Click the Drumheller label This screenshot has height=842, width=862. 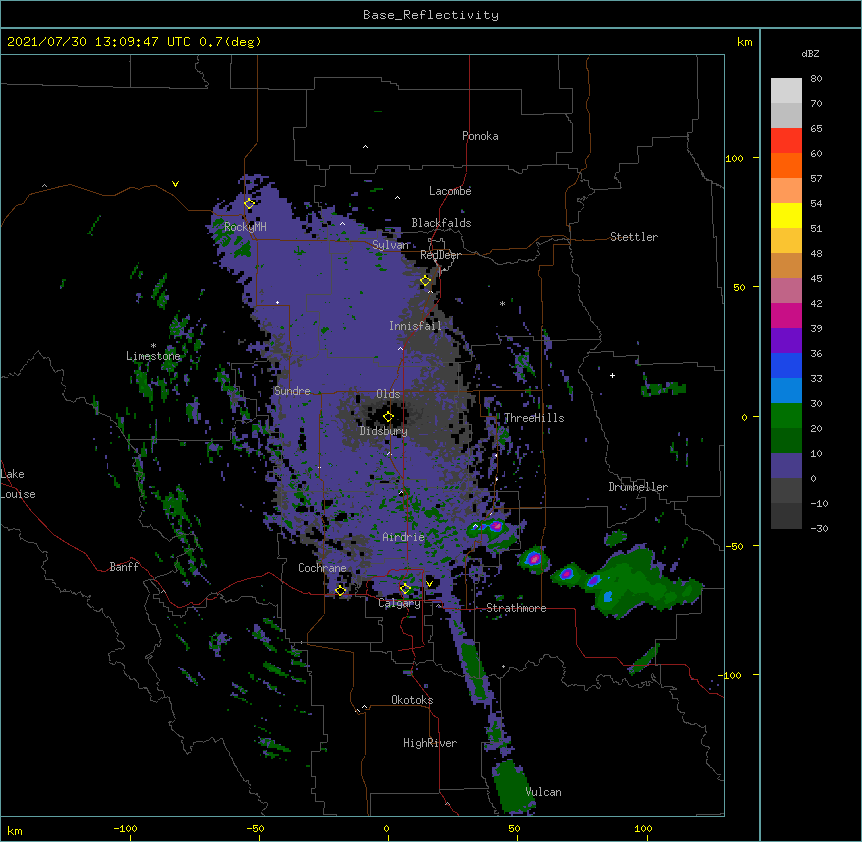(638, 487)
